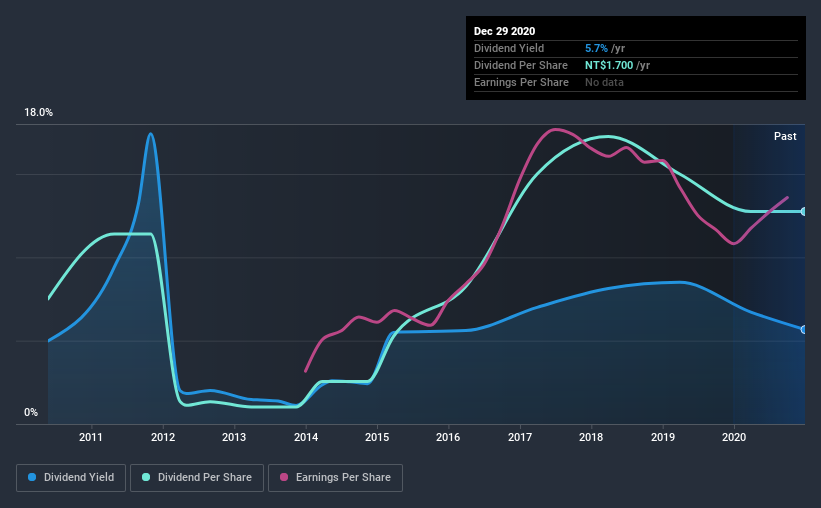Click the 18.0% y-axis label

click(38, 113)
